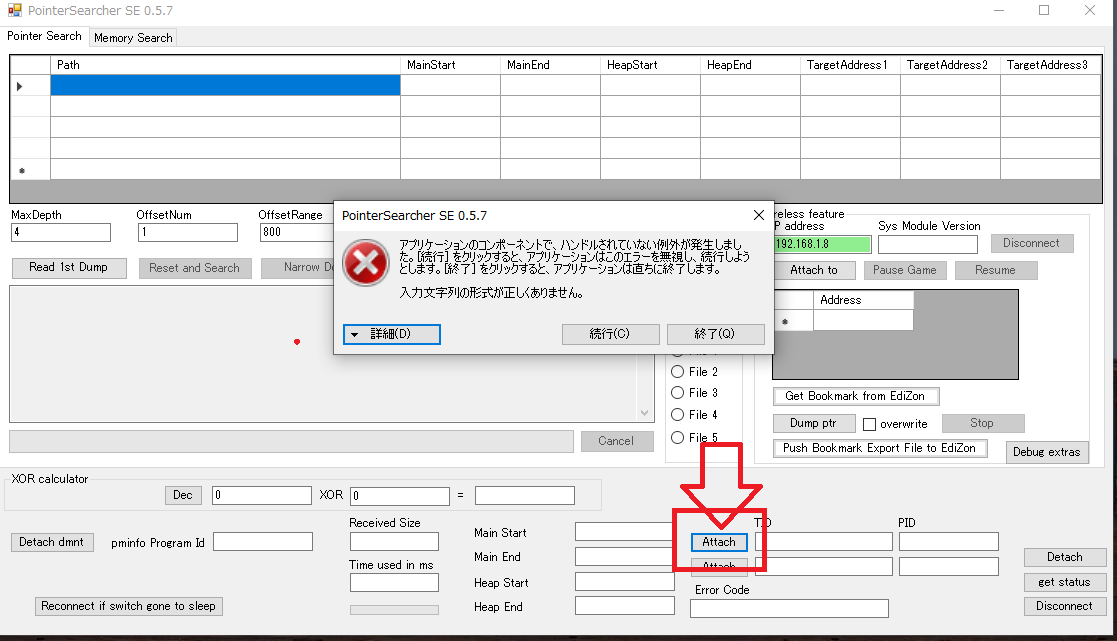Click the Path column header

(225, 65)
